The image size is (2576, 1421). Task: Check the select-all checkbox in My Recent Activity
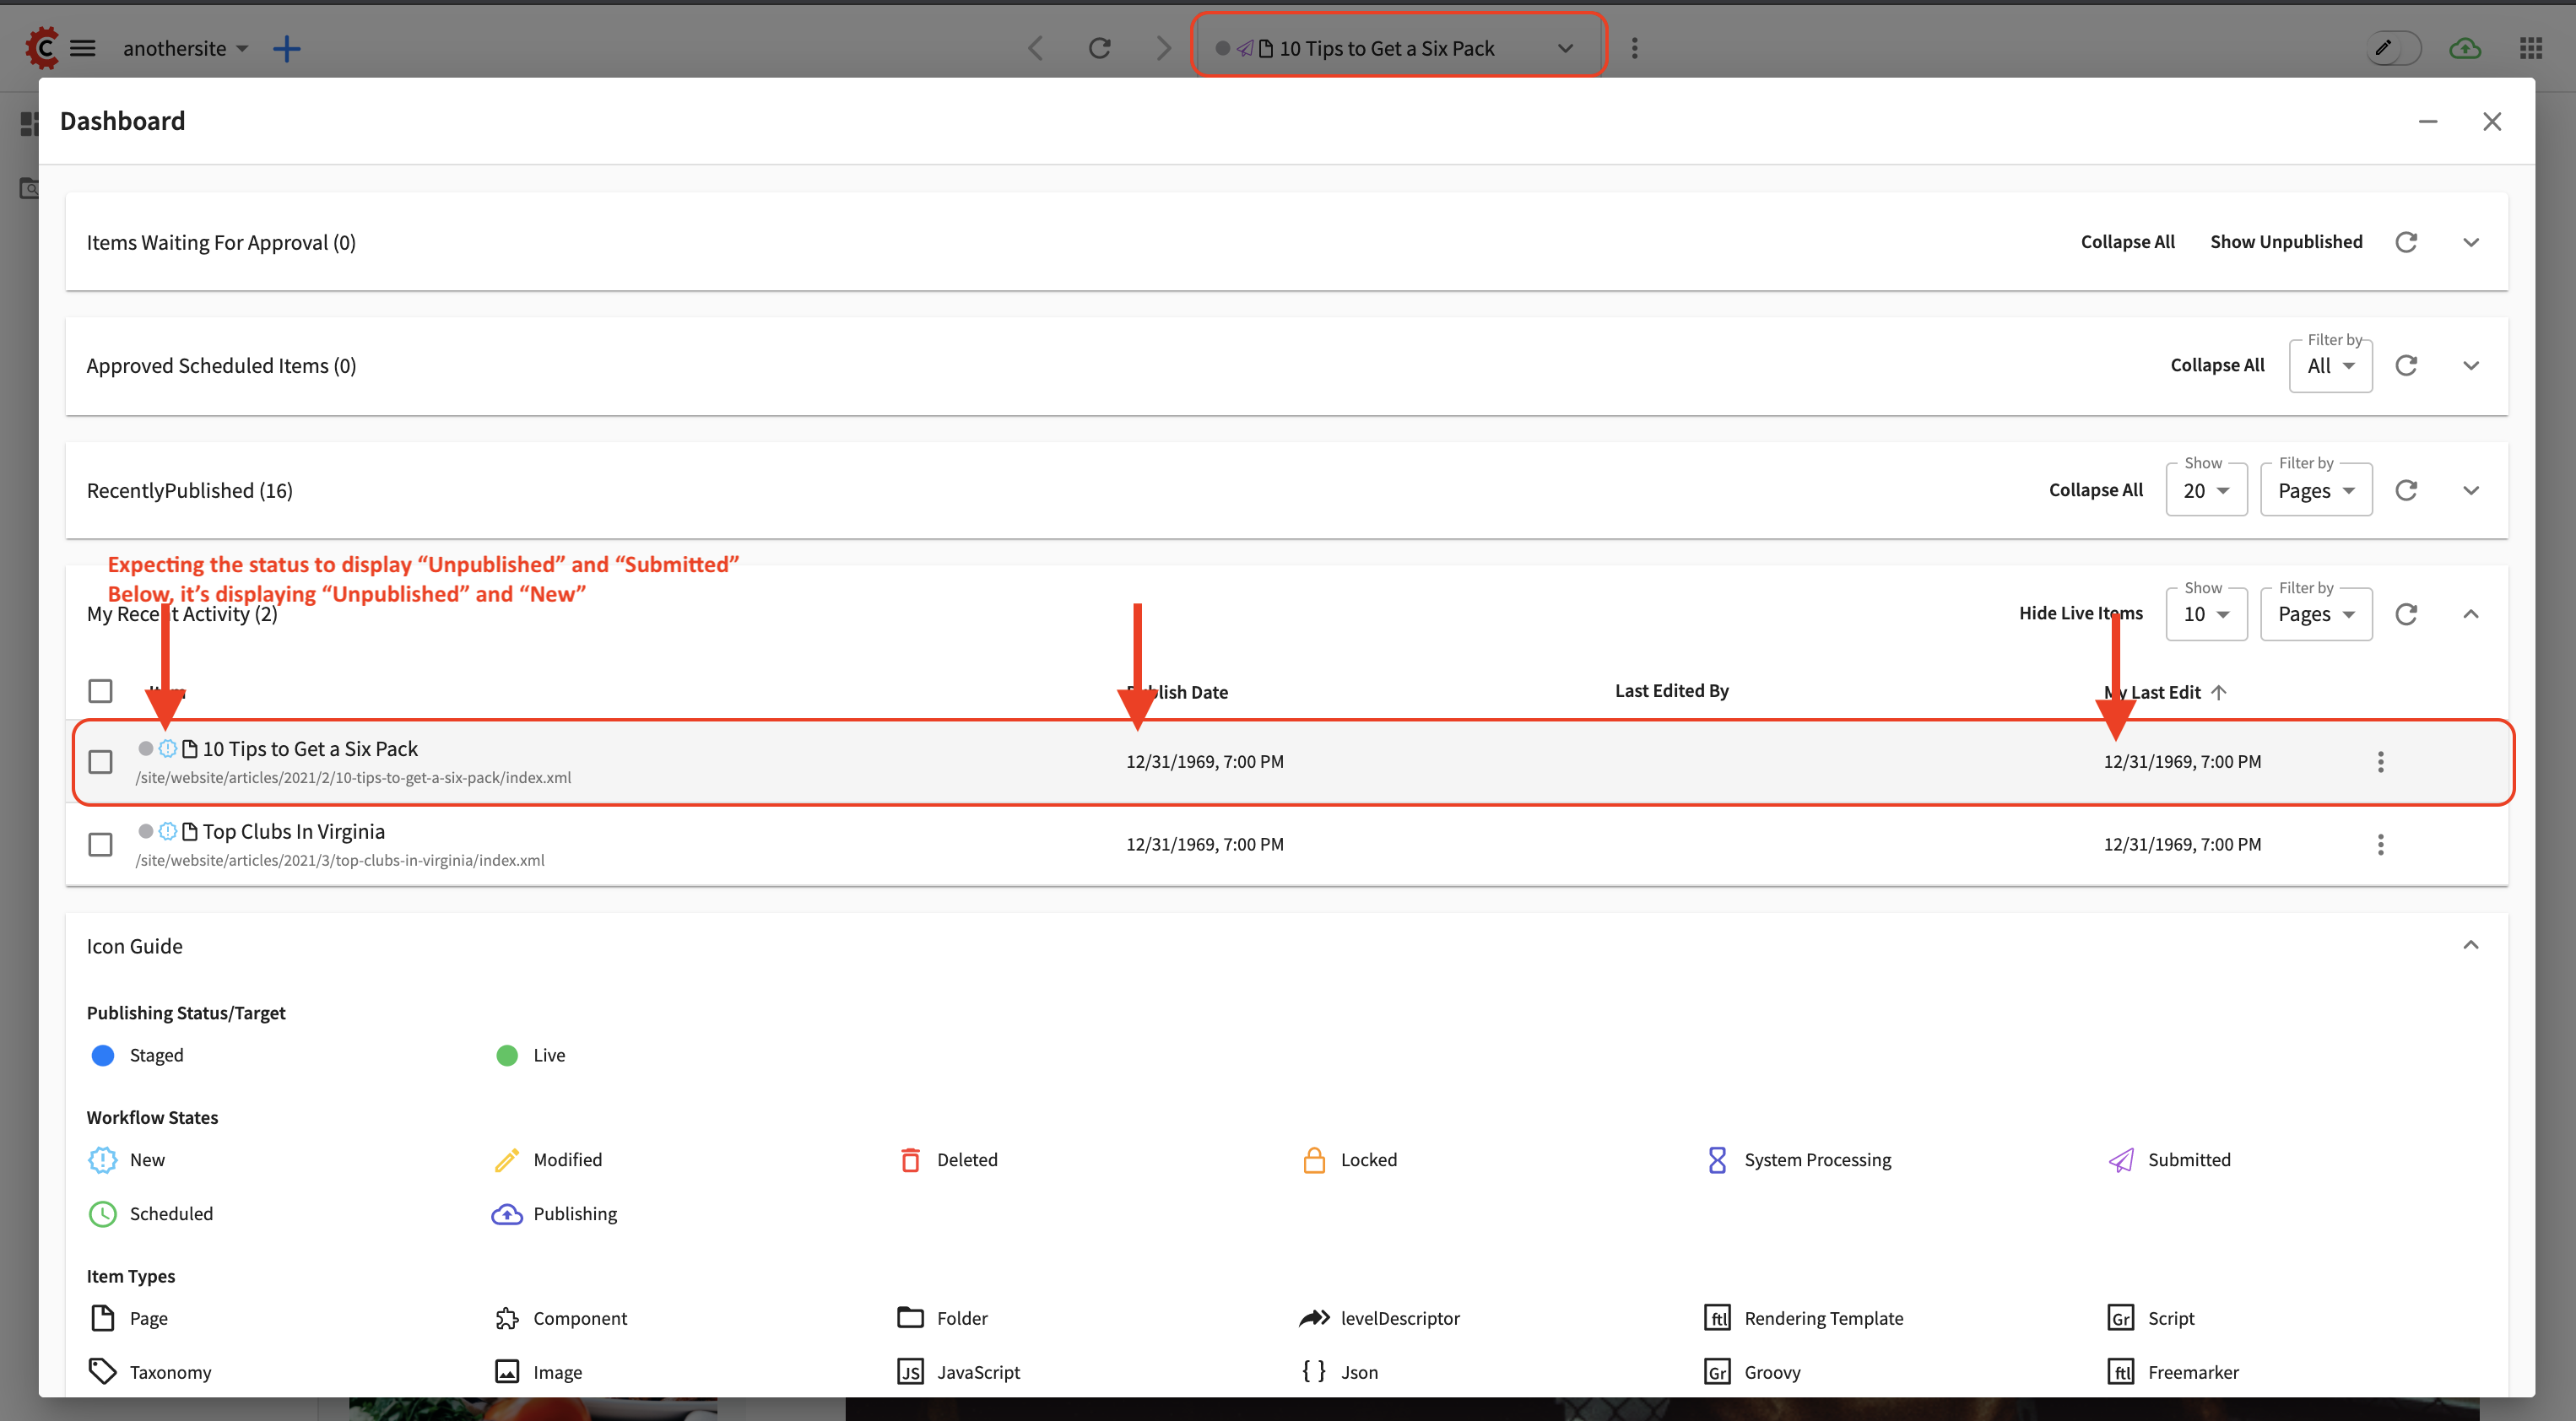coord(100,690)
